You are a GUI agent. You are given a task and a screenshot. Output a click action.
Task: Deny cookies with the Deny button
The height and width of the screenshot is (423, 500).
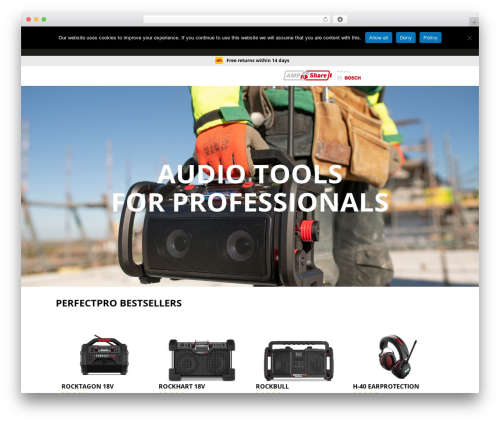(406, 38)
